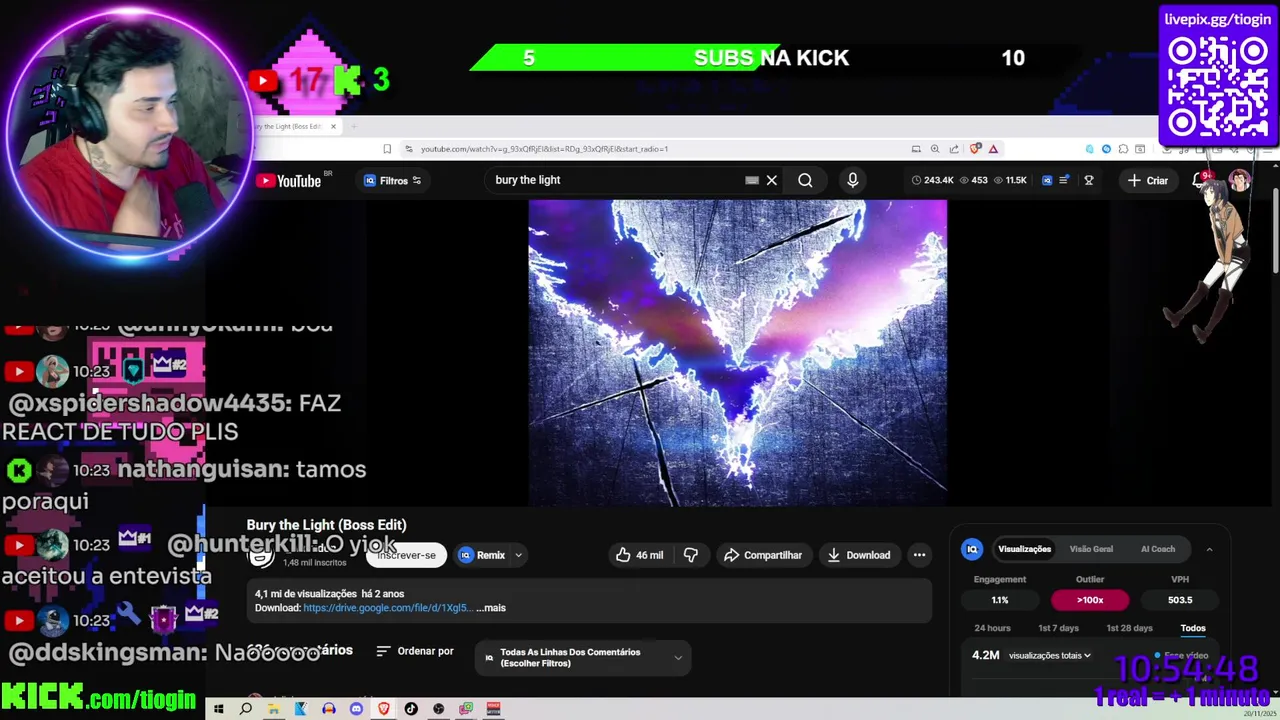This screenshot has height=720, width=1280.
Task: Click the Brave rewards triangle icon
Action: 993,149
